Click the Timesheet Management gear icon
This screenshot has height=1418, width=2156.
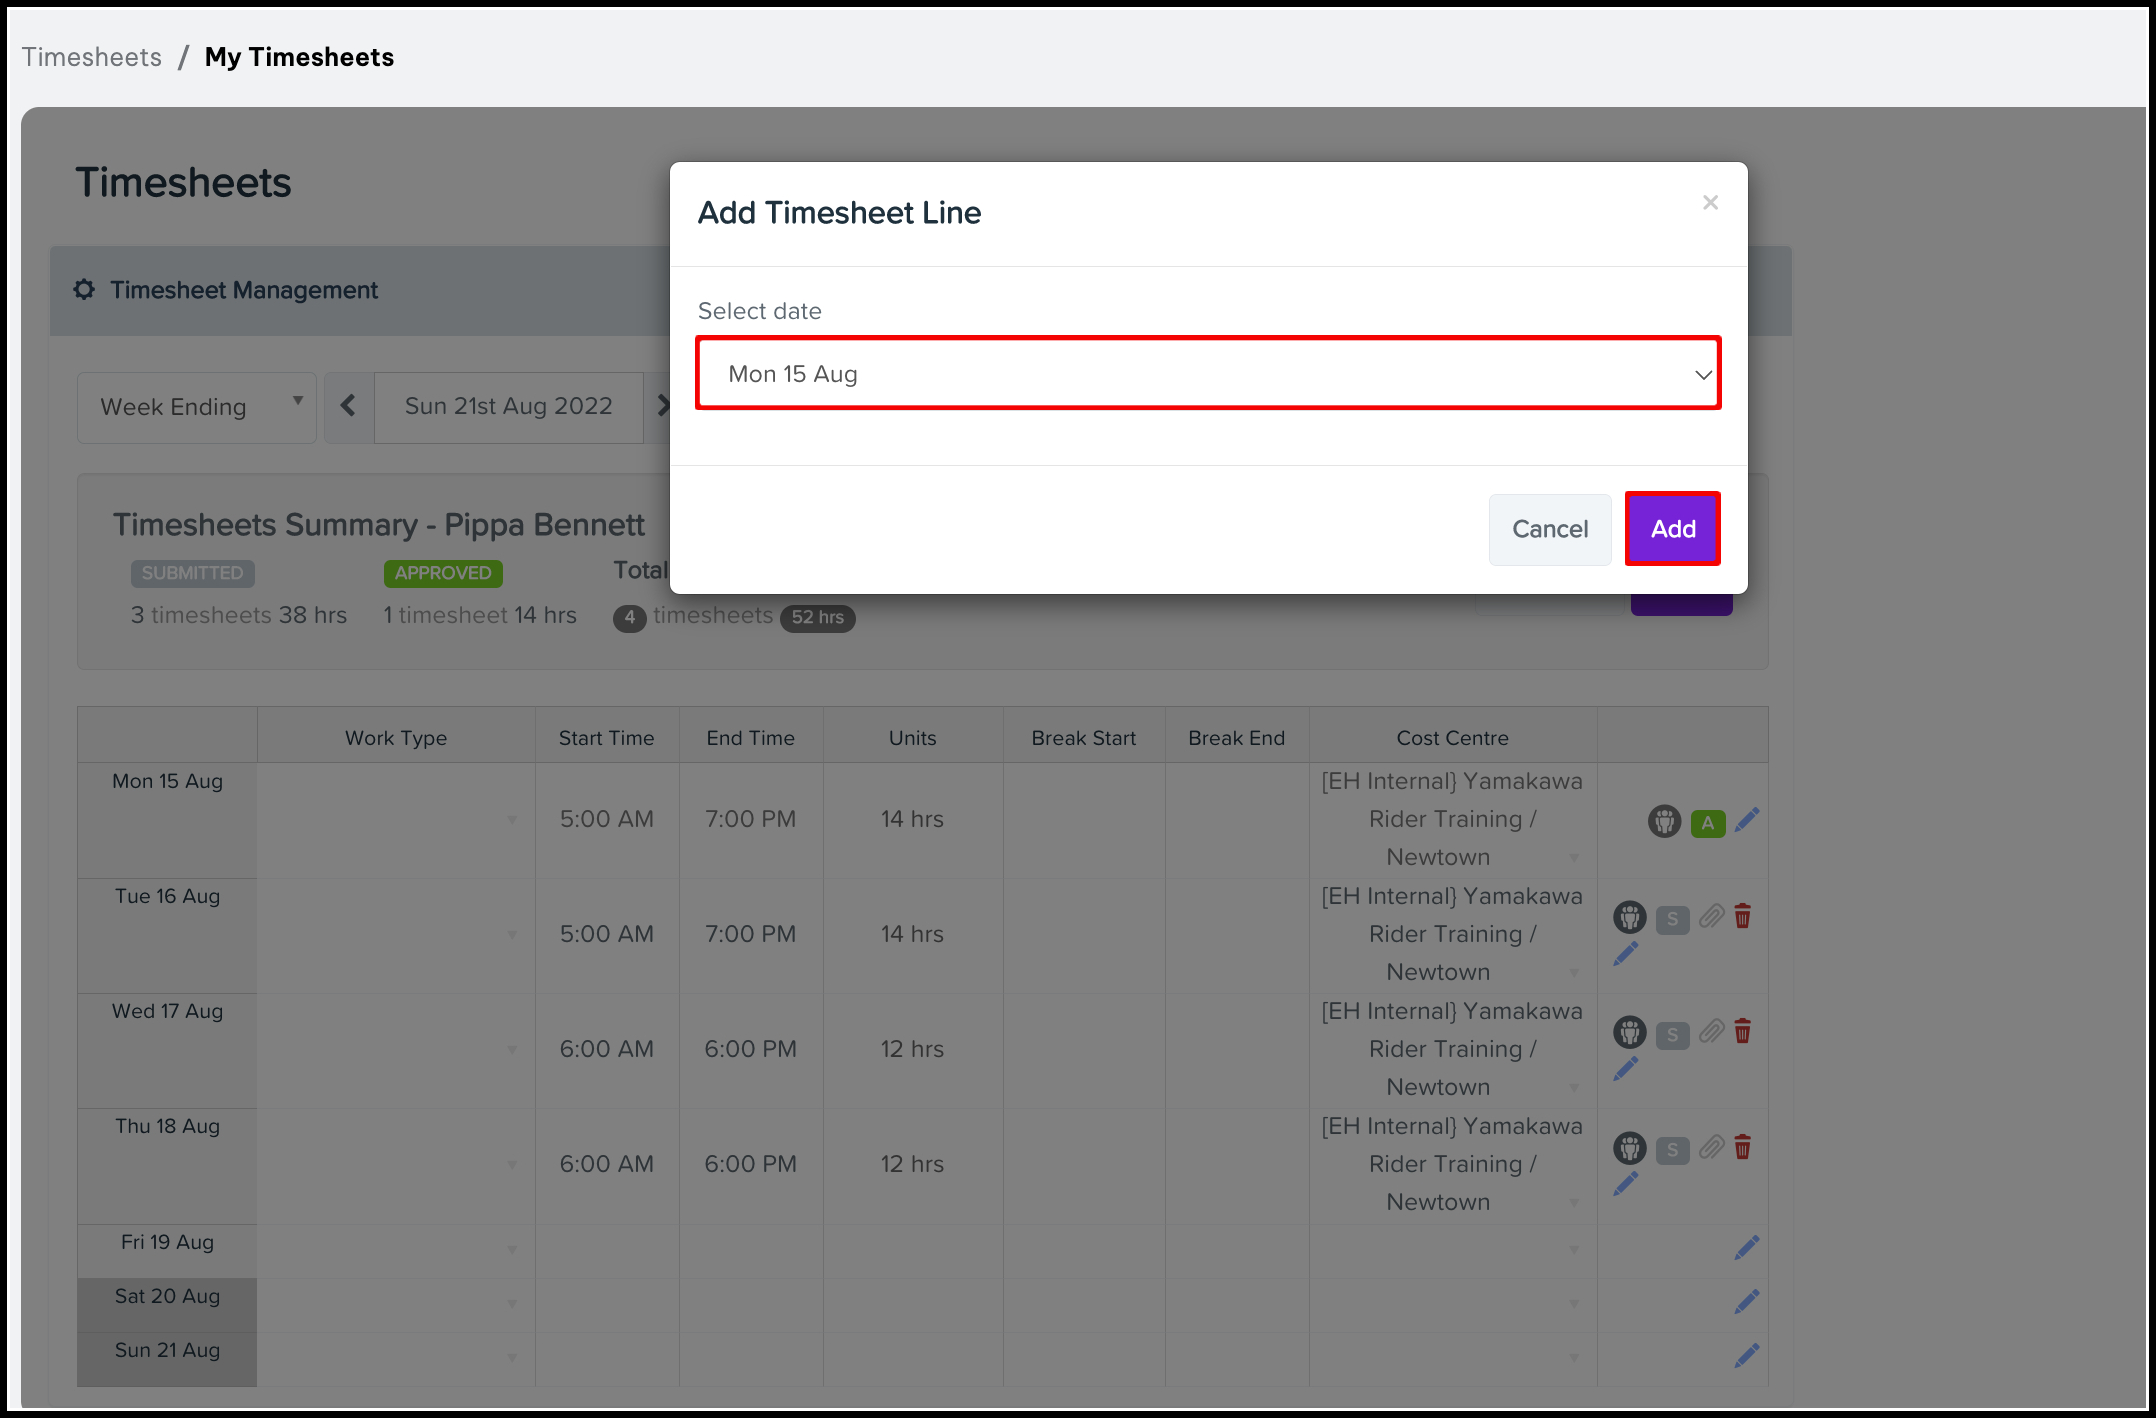(85, 290)
